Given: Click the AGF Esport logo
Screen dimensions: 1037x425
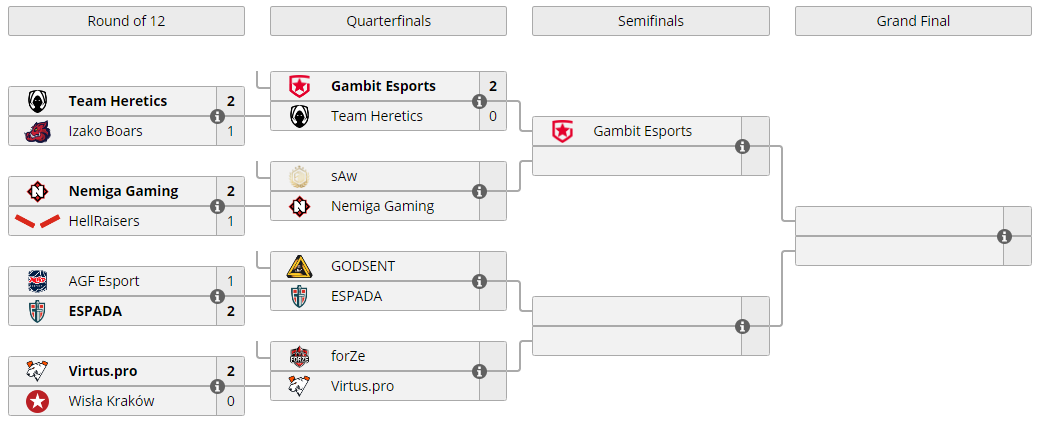Looking at the screenshot, I should pos(37,281).
